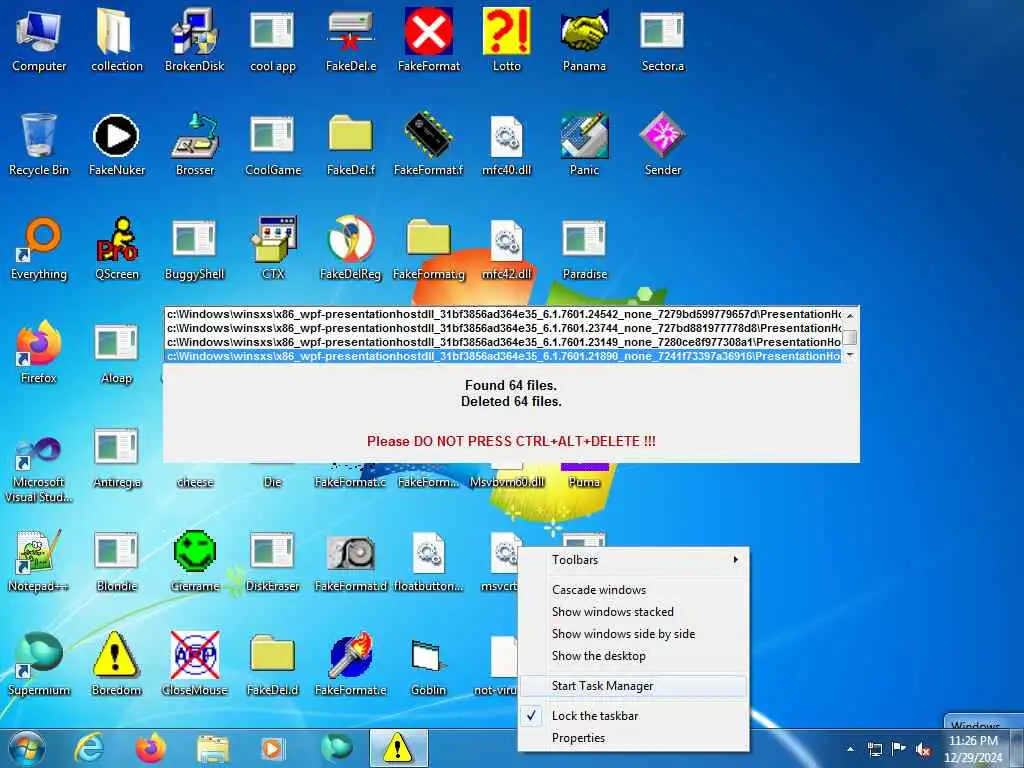The height and width of the screenshot is (768, 1024).
Task: Select the FakeFormat.e torch icon
Action: pos(350,664)
